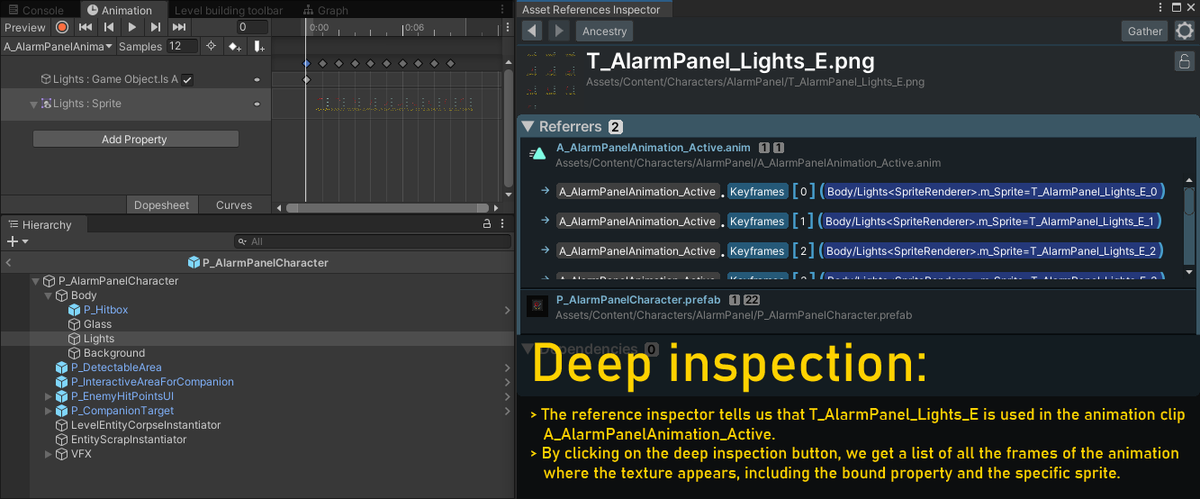Open P_Hitbox prefab via its chevron
Viewport: 1200px width, 499px height.
tap(507, 310)
